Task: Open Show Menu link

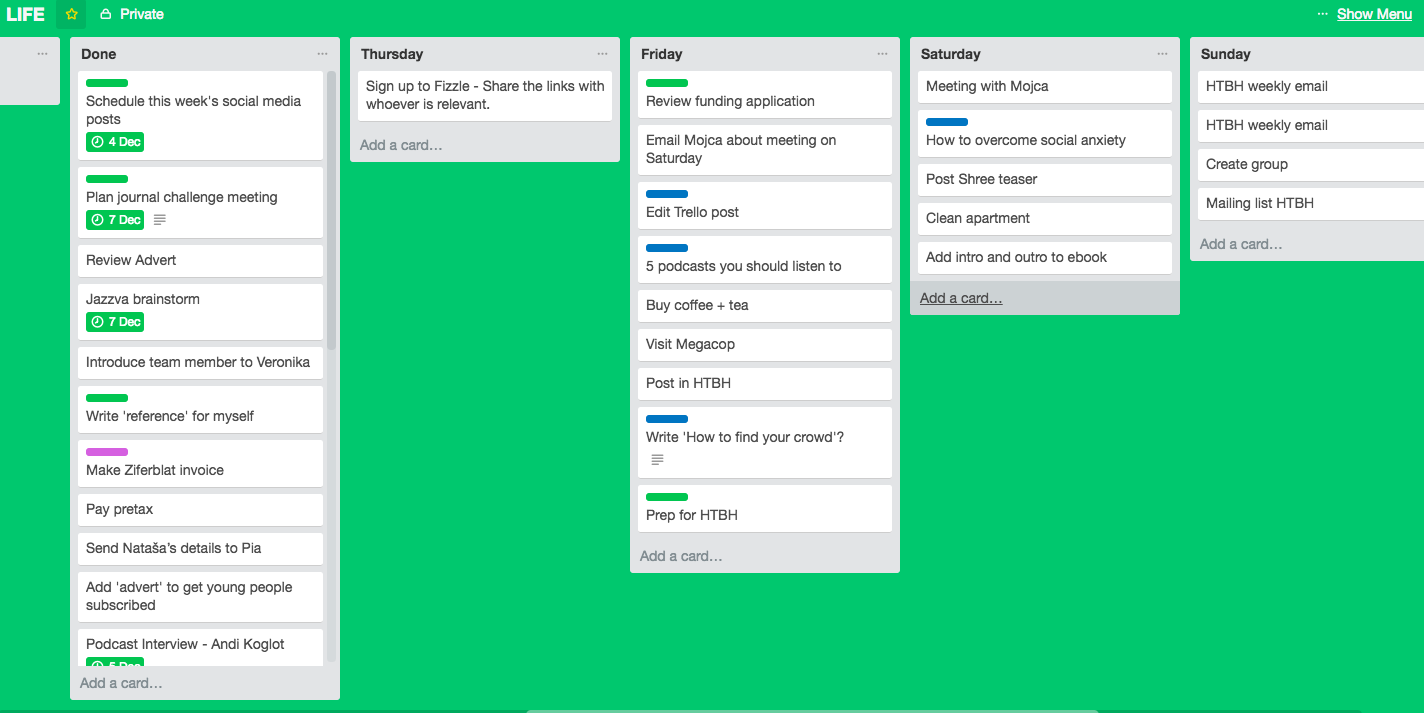Action: 1374,14
